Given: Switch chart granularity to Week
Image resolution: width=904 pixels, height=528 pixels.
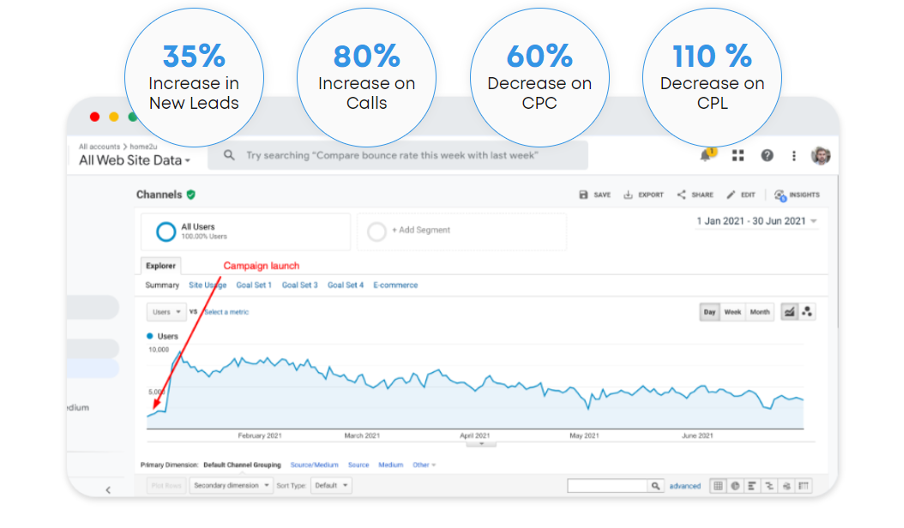Looking at the screenshot, I should 733,312.
